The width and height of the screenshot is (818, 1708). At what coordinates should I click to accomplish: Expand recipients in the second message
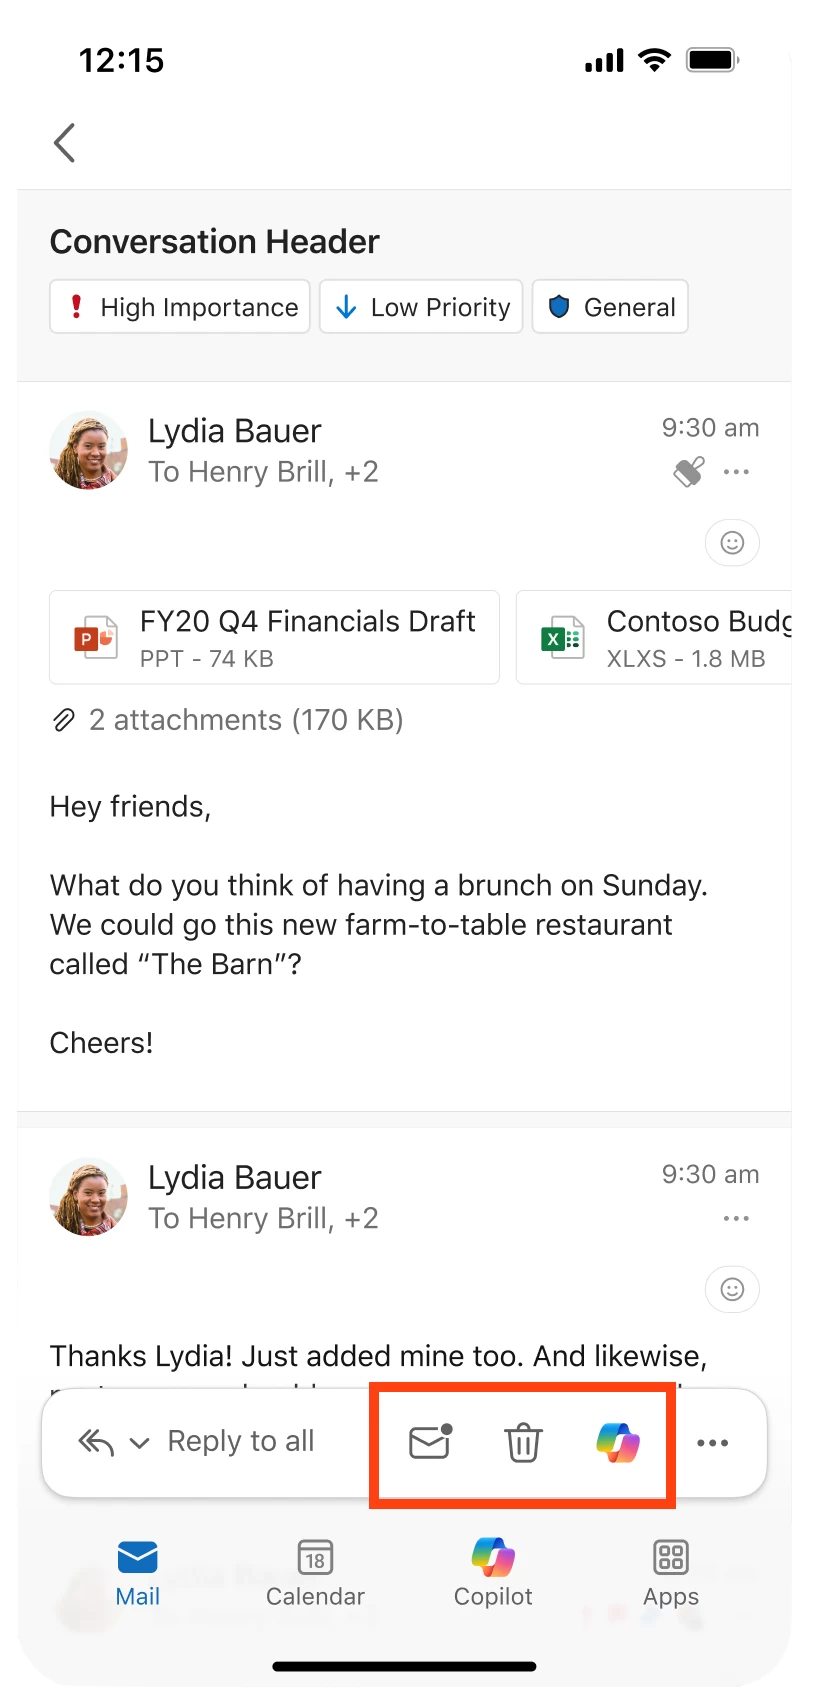coord(264,1218)
